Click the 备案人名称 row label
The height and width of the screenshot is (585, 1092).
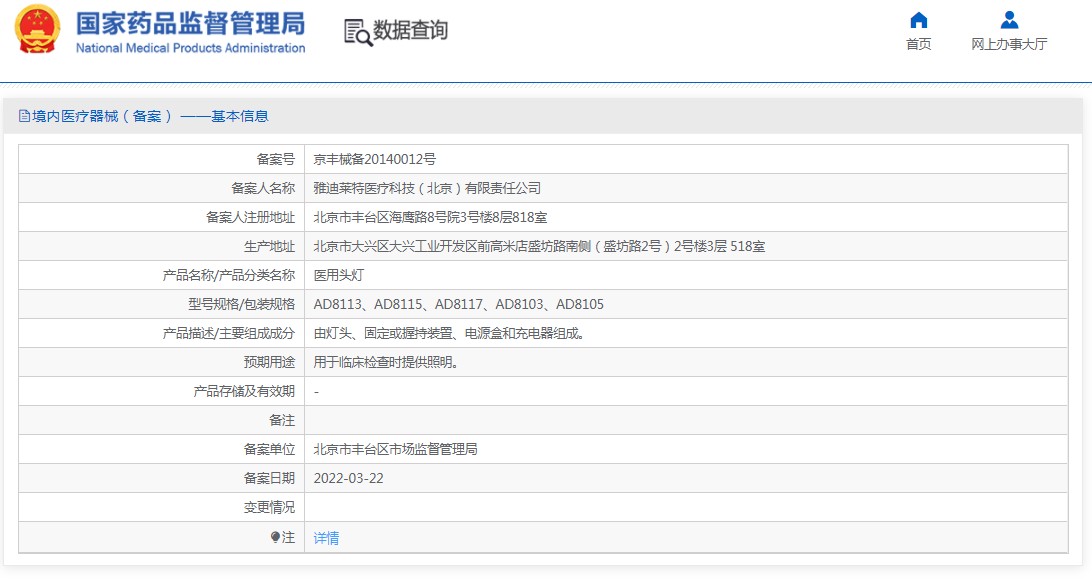263,188
